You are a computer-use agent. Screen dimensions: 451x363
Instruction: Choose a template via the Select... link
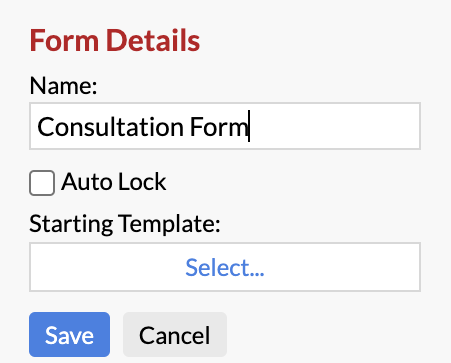click(x=225, y=267)
